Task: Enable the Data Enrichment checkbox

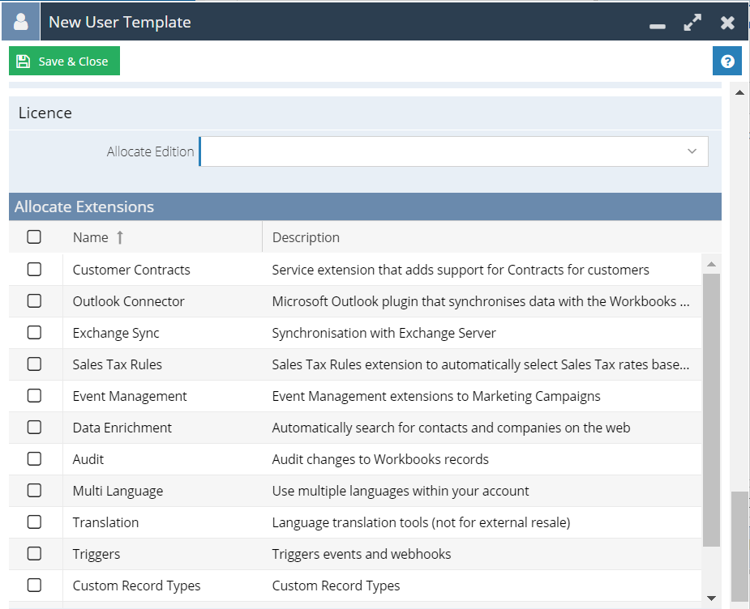Action: tap(34, 427)
